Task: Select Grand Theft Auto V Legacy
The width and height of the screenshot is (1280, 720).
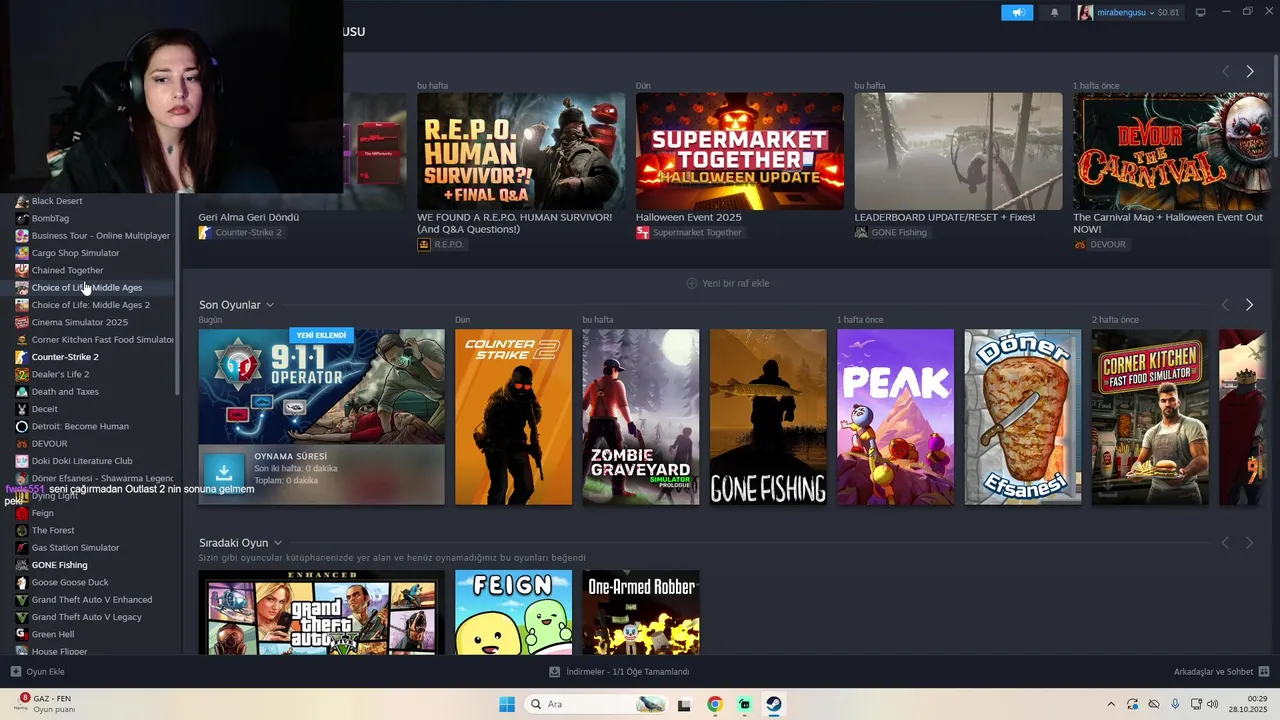Action: pyautogui.click(x=86, y=617)
